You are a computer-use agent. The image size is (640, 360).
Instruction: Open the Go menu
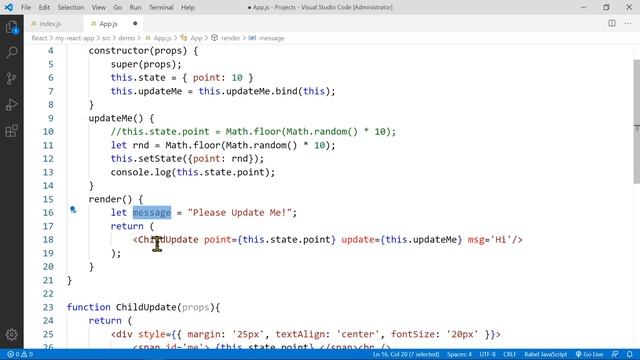pos(118,7)
